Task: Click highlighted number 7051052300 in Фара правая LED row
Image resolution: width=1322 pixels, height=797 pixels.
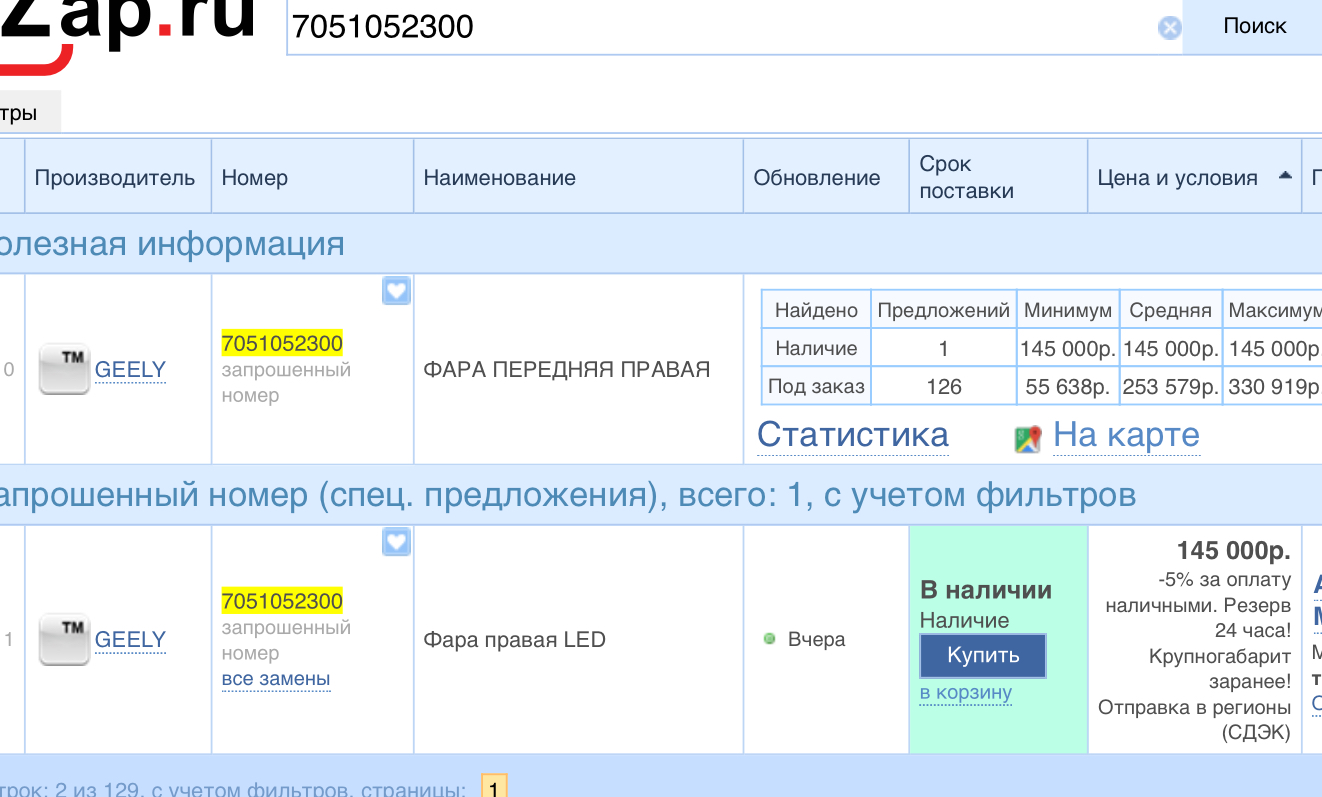Action: coord(282,602)
